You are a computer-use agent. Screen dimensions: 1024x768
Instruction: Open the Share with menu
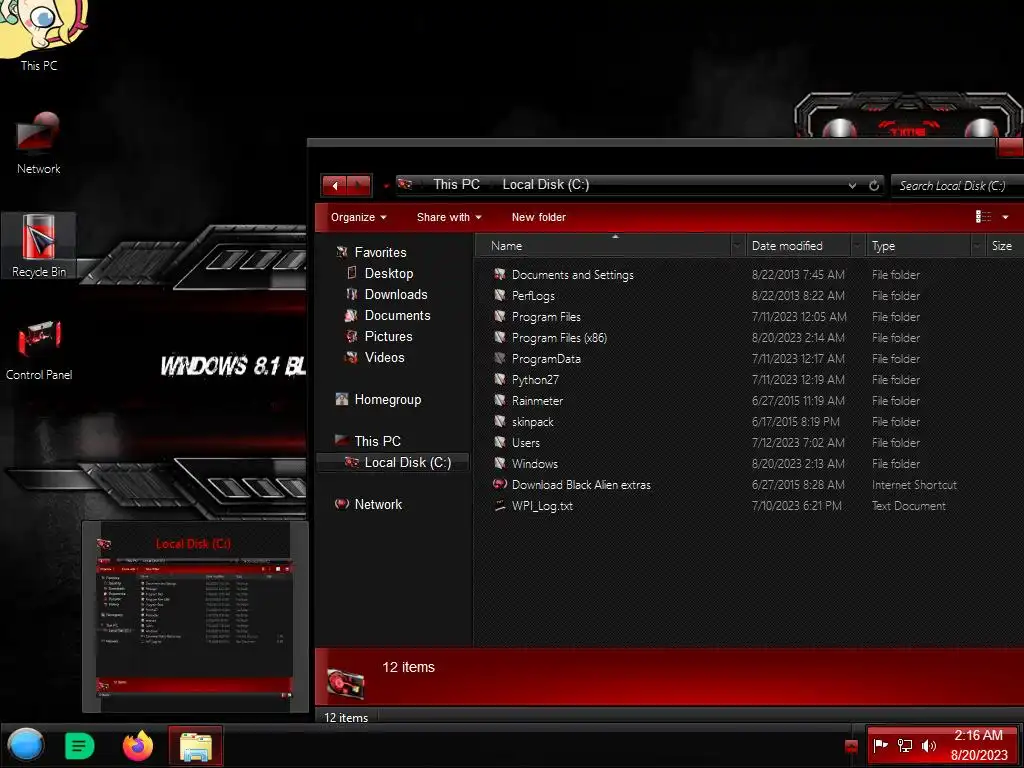click(449, 217)
